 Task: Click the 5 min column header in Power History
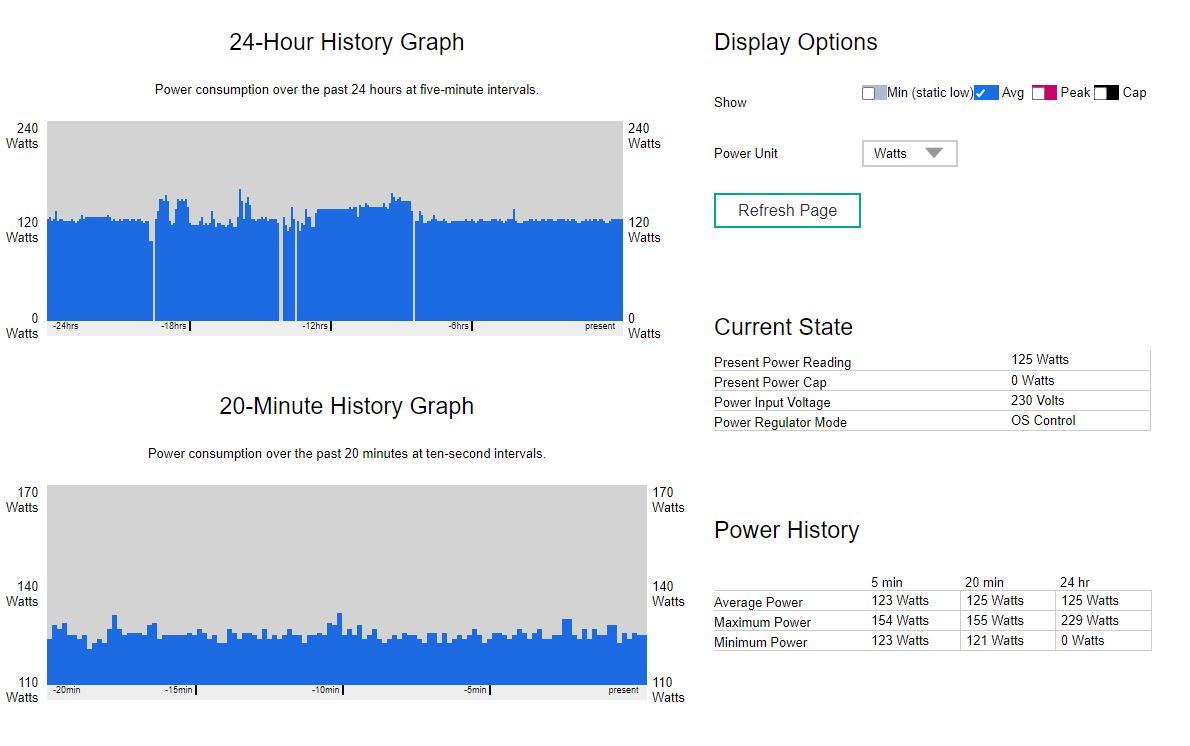pyautogui.click(x=886, y=582)
